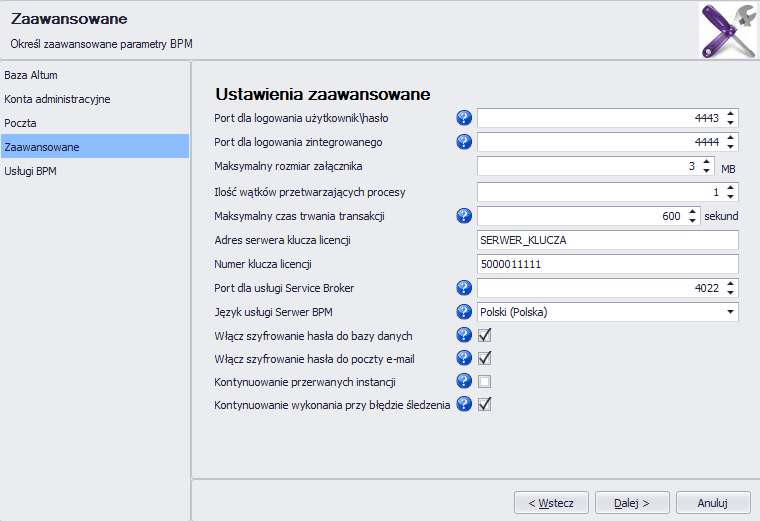Click the Numer klucza licencji field
760x521 pixels.
pyautogui.click(x=608, y=264)
